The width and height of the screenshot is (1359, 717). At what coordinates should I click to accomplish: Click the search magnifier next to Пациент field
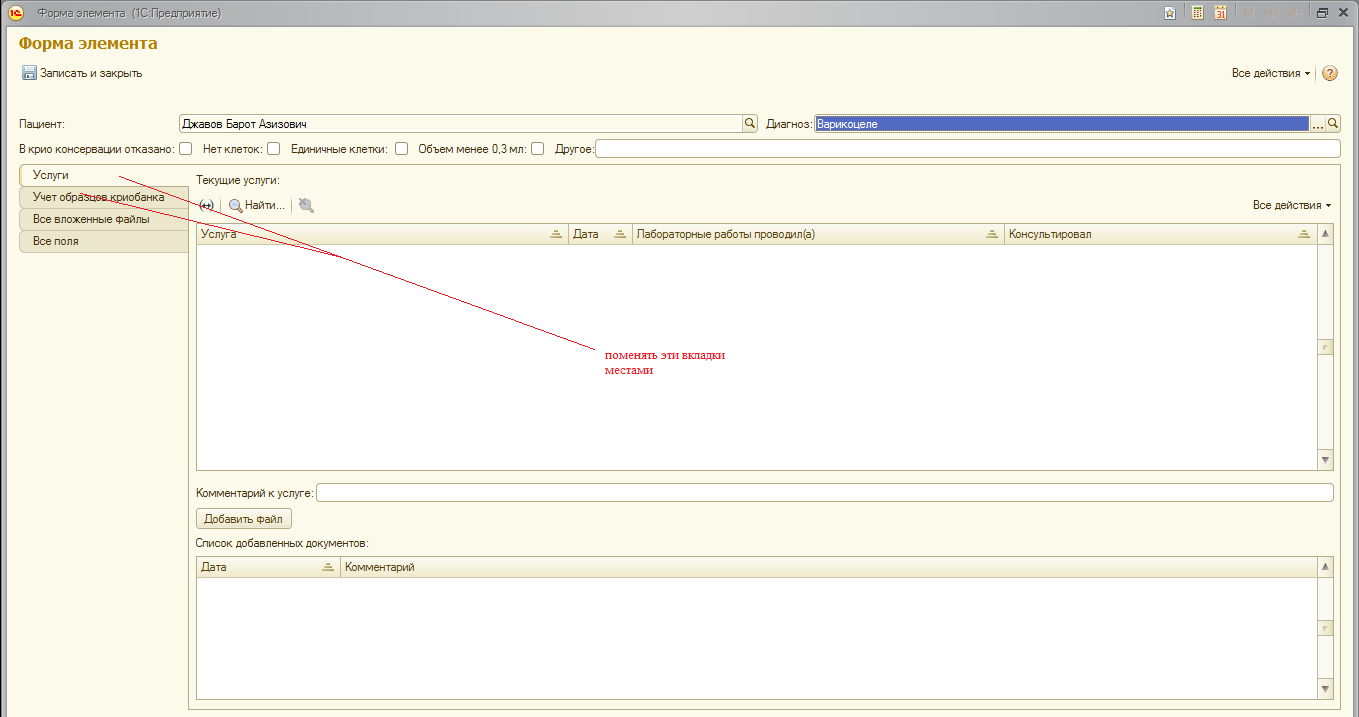click(x=750, y=124)
